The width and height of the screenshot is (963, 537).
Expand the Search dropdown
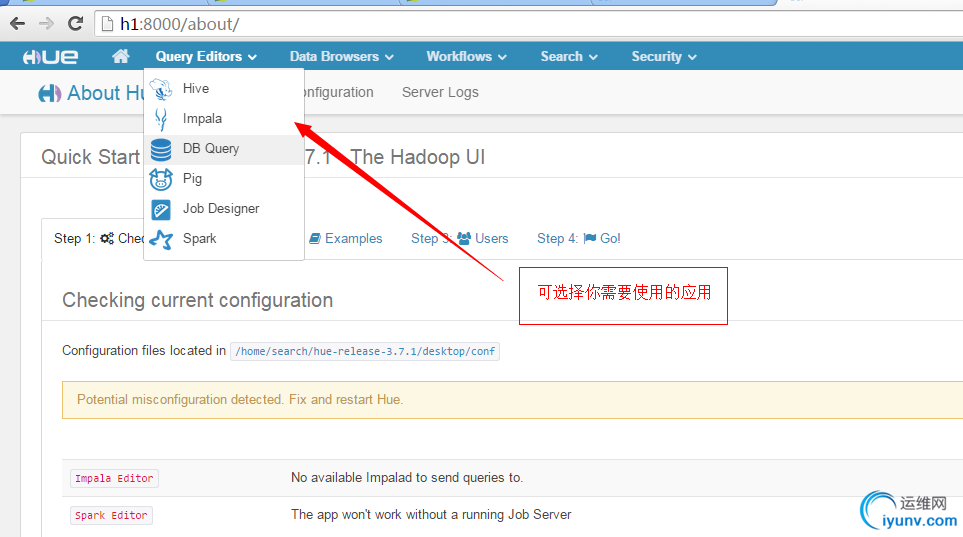click(x=569, y=57)
